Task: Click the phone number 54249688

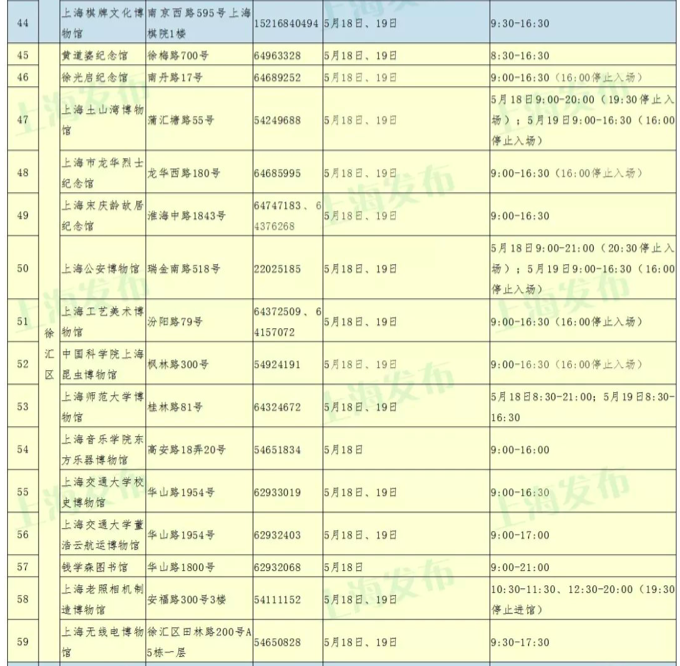Action: pyautogui.click(x=277, y=120)
